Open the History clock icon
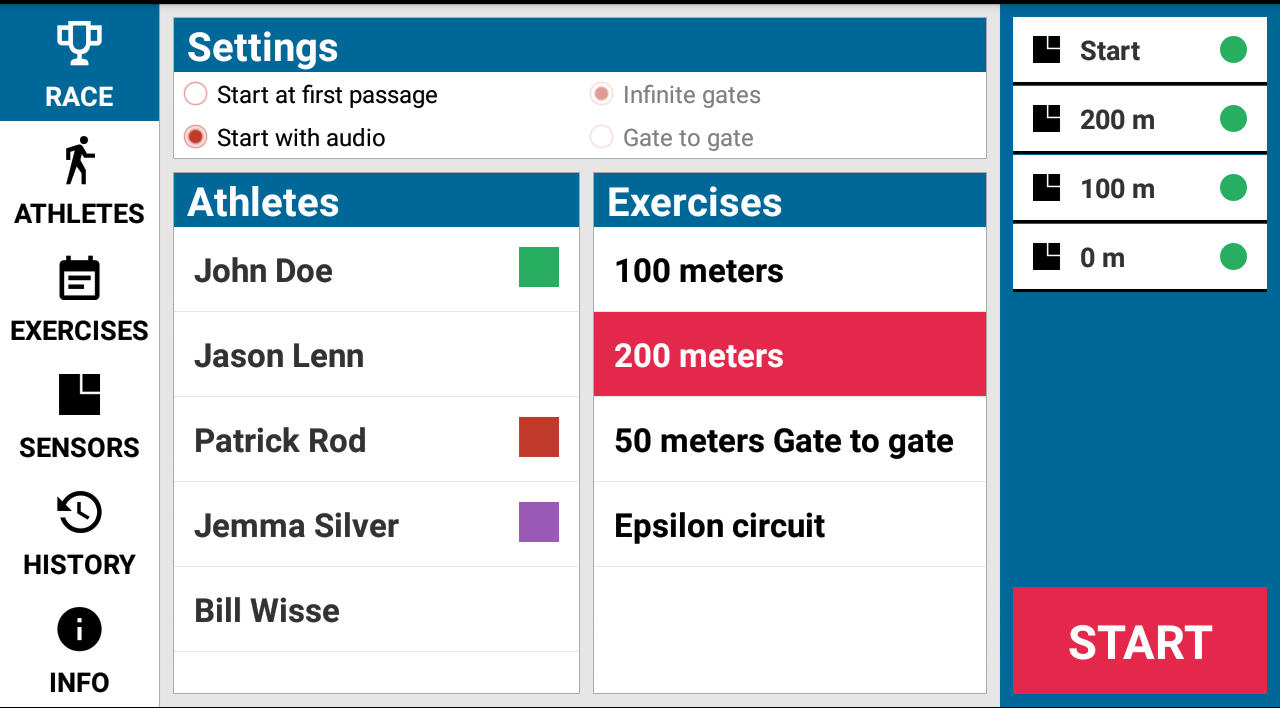Viewport: 1280px width, 708px height. tap(79, 513)
